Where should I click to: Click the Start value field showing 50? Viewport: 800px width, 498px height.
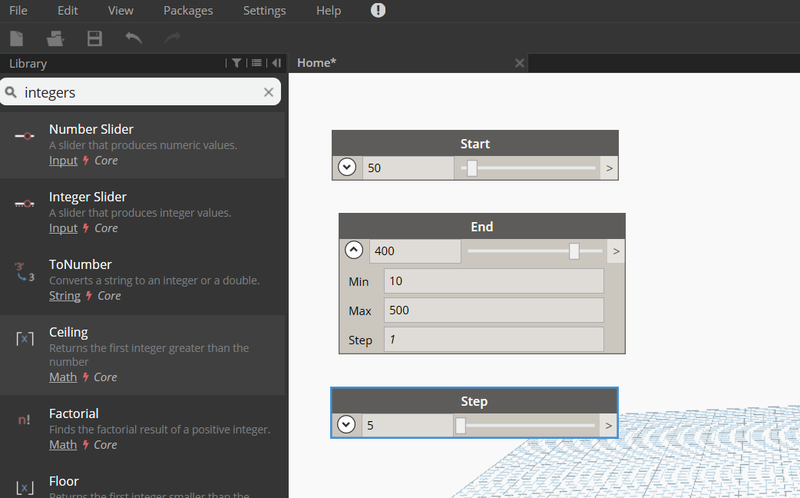408,168
